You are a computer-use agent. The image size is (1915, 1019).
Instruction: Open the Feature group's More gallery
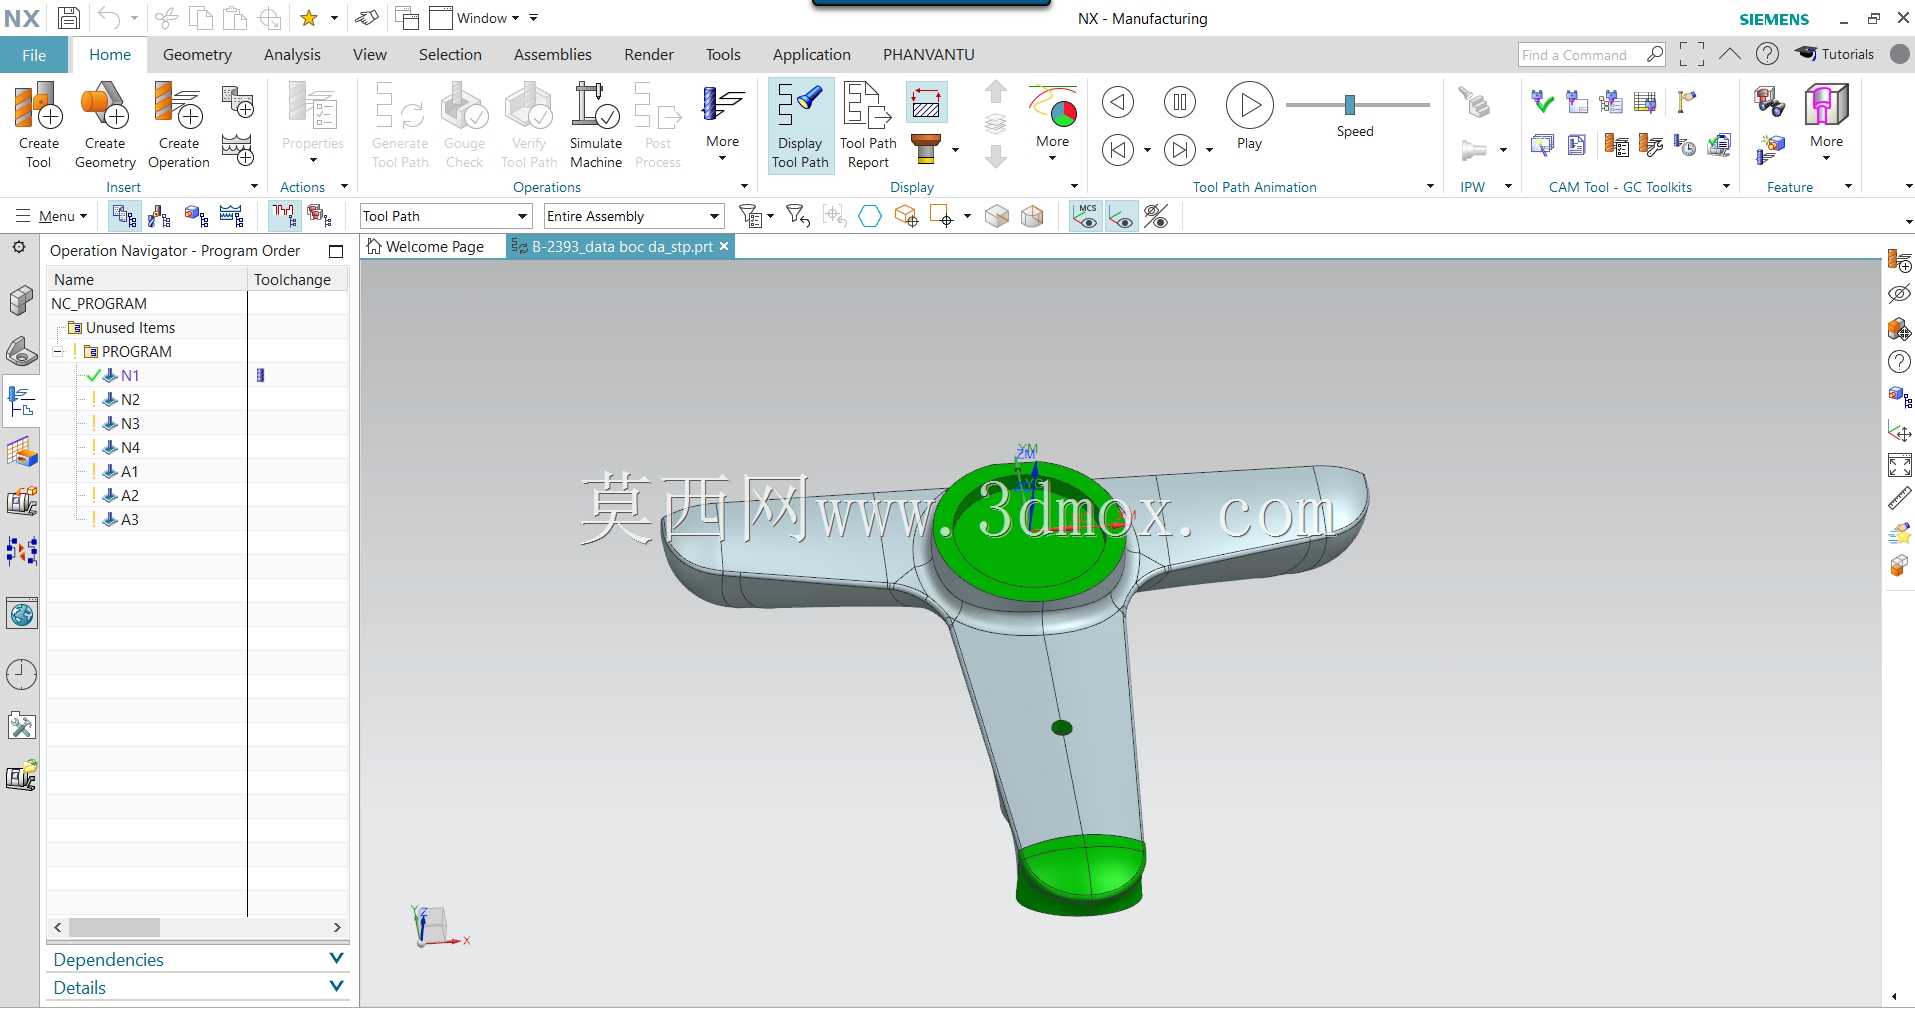pos(1826,120)
